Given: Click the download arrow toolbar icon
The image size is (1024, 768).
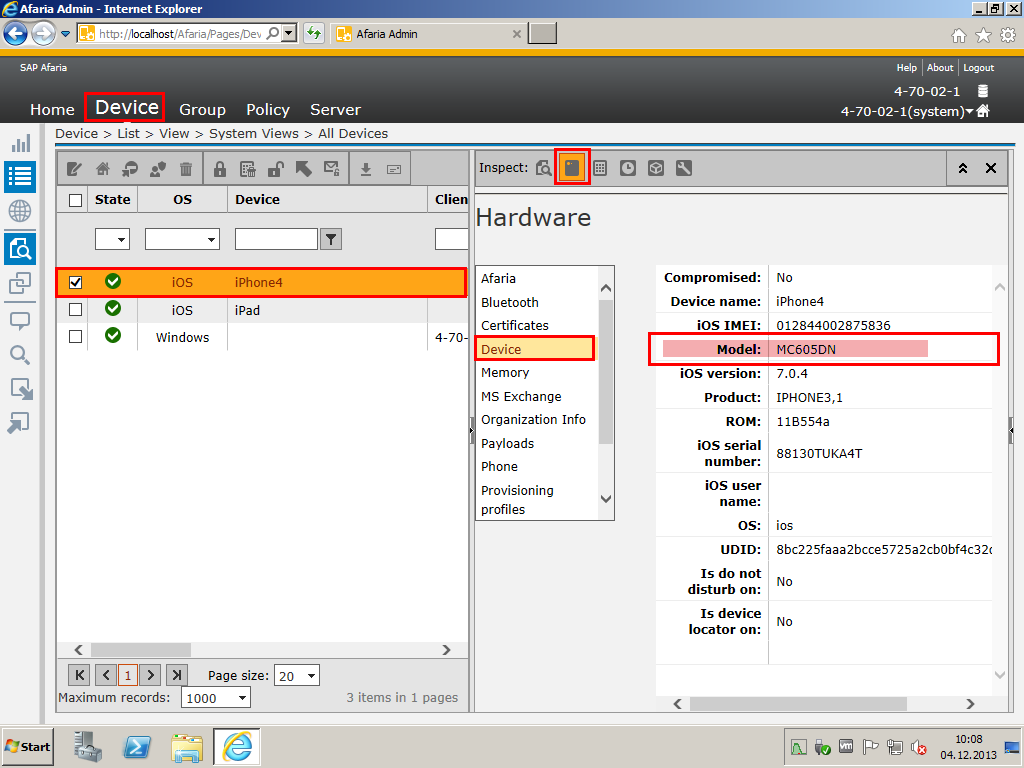Looking at the screenshot, I should point(366,169).
